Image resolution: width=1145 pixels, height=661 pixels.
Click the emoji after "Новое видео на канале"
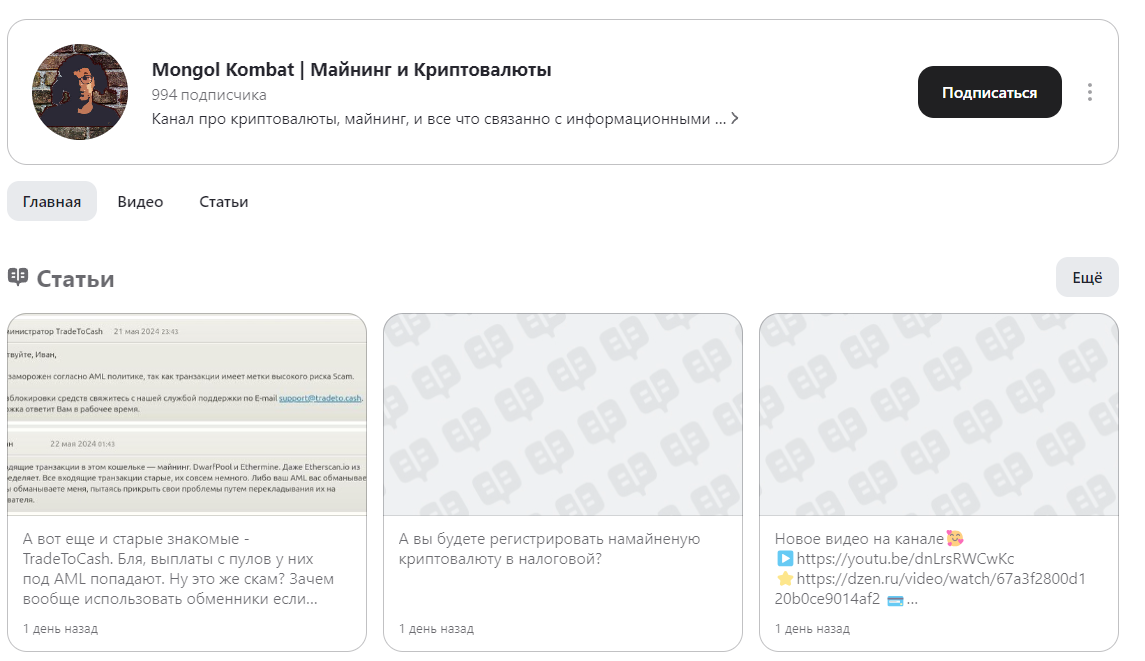(954, 539)
